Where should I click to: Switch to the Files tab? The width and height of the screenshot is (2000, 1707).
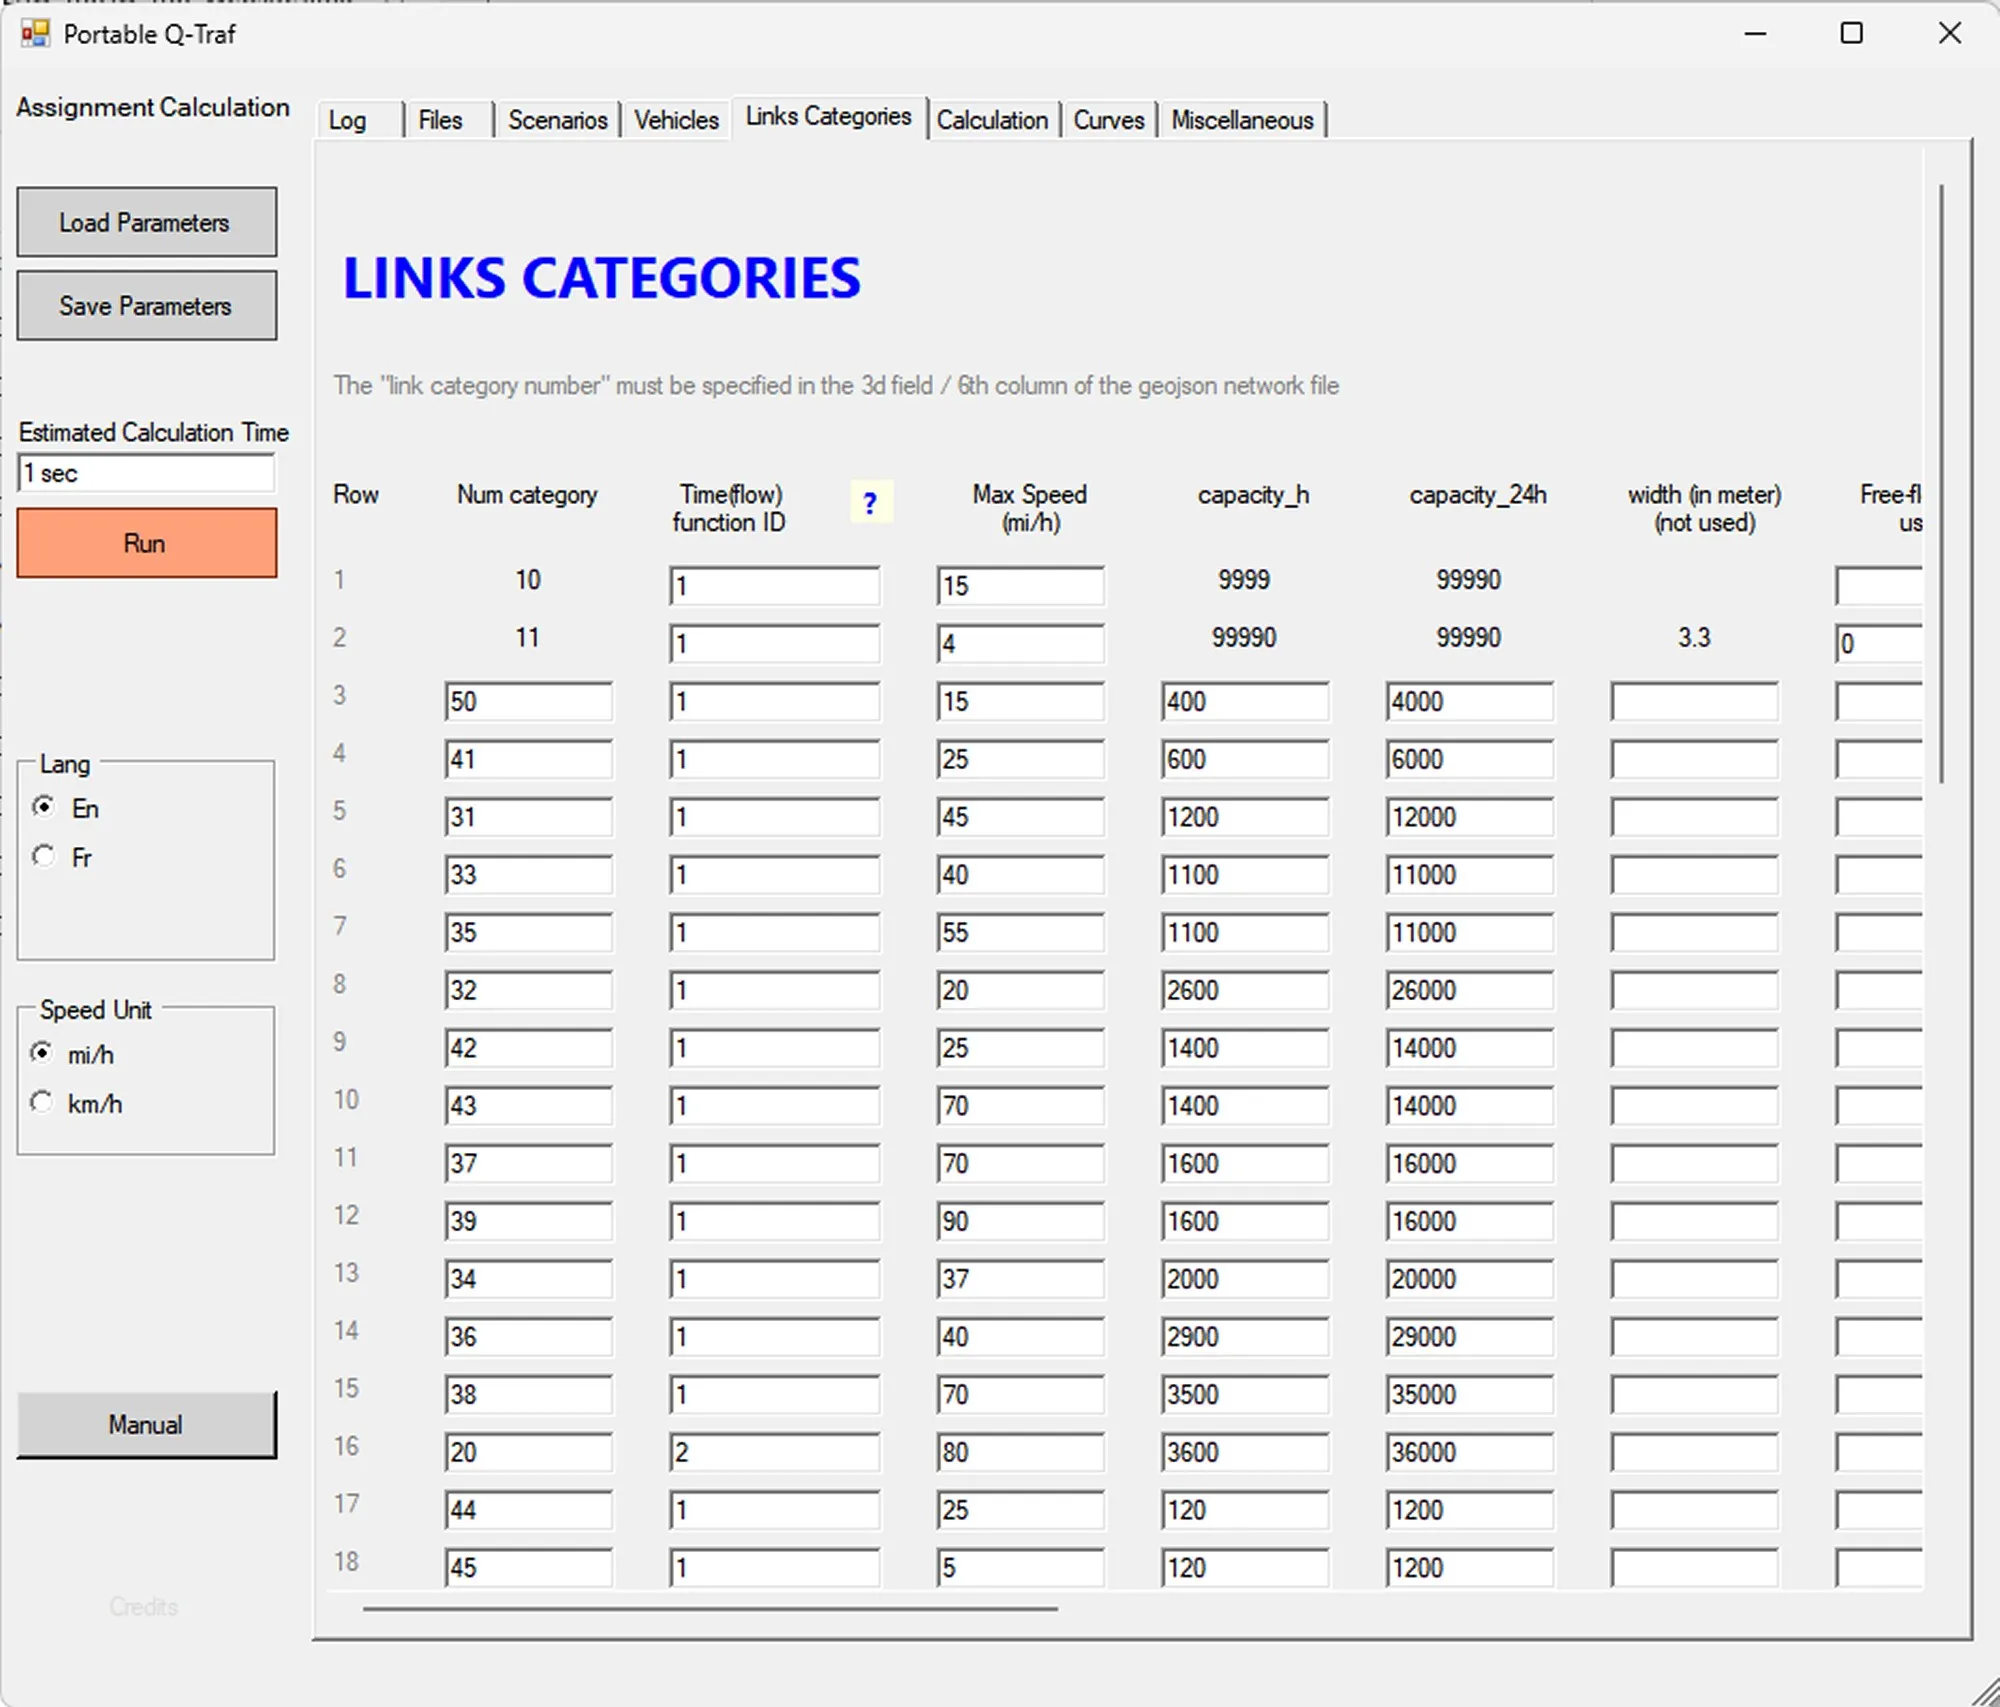click(441, 119)
